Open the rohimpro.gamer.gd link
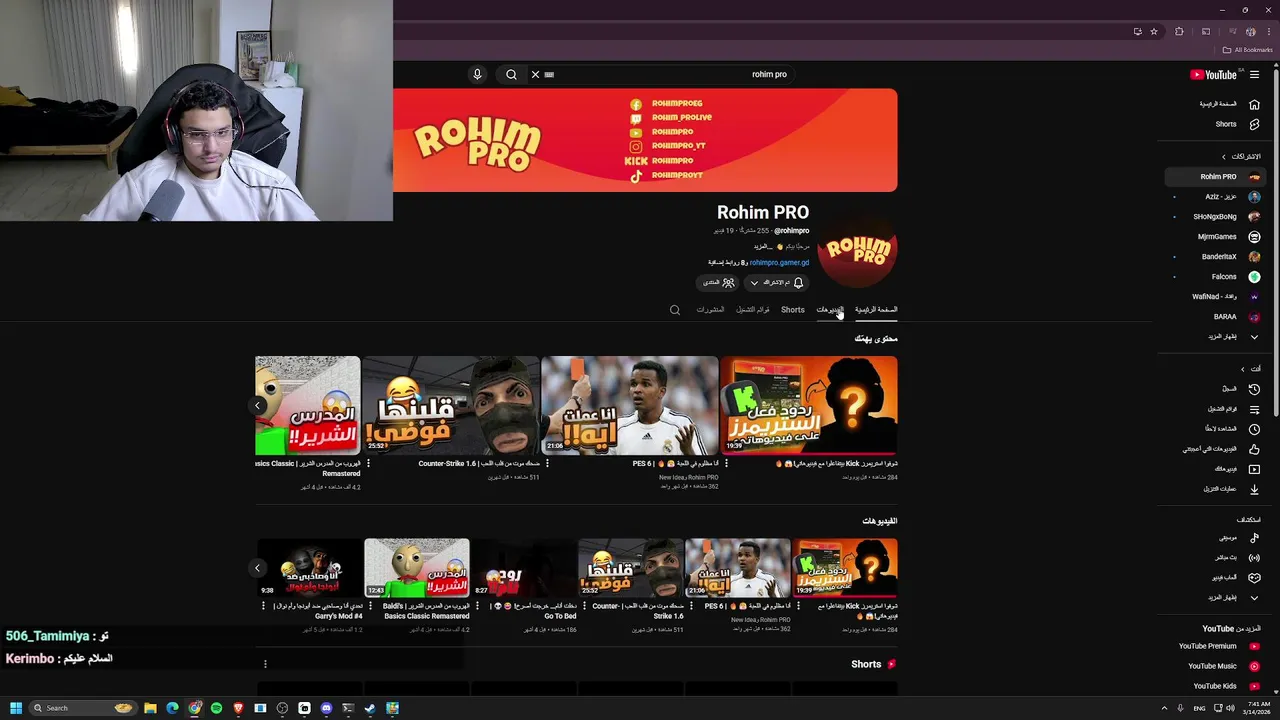 [x=779, y=262]
